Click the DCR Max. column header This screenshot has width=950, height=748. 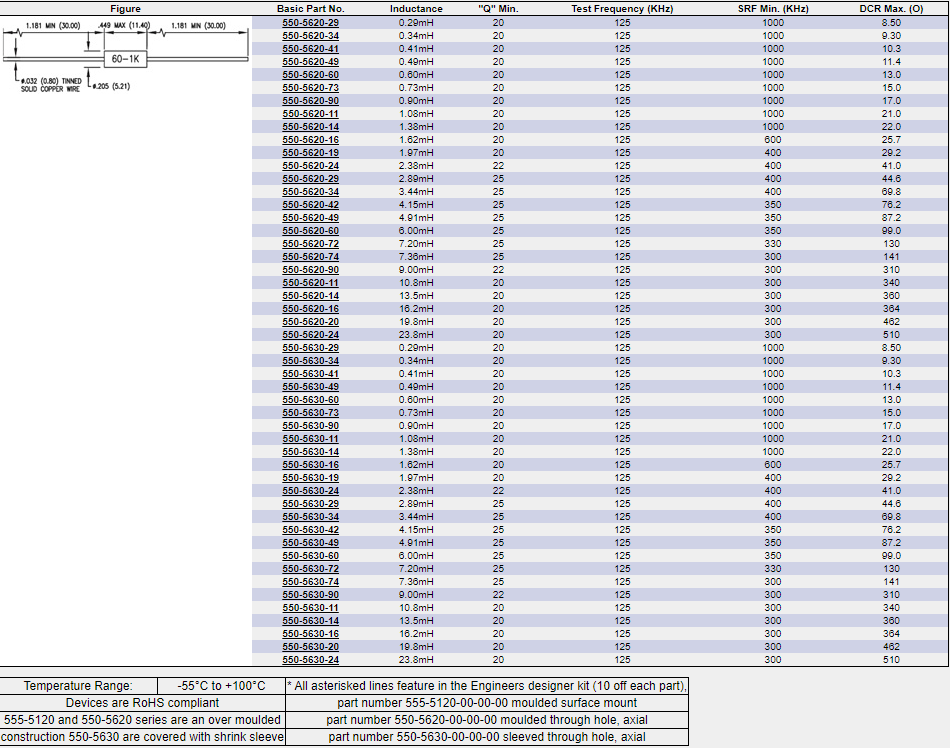[891, 8]
